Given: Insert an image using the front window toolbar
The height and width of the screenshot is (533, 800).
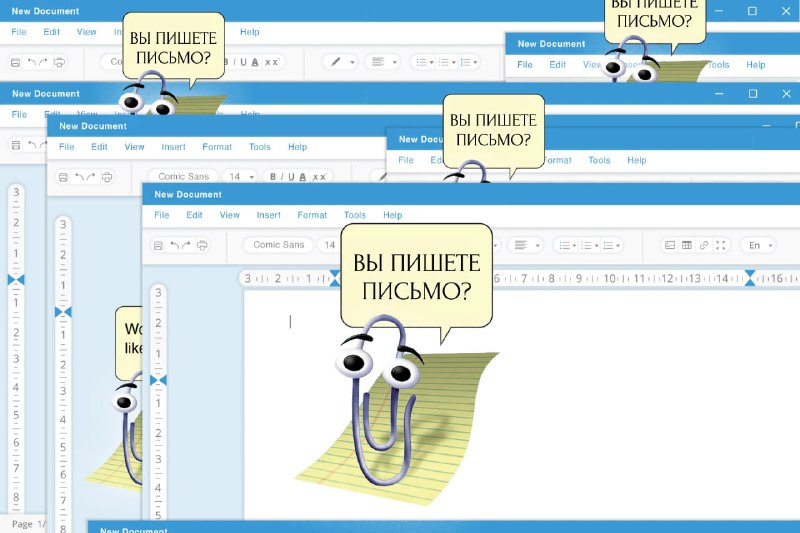Looking at the screenshot, I should pos(670,245).
